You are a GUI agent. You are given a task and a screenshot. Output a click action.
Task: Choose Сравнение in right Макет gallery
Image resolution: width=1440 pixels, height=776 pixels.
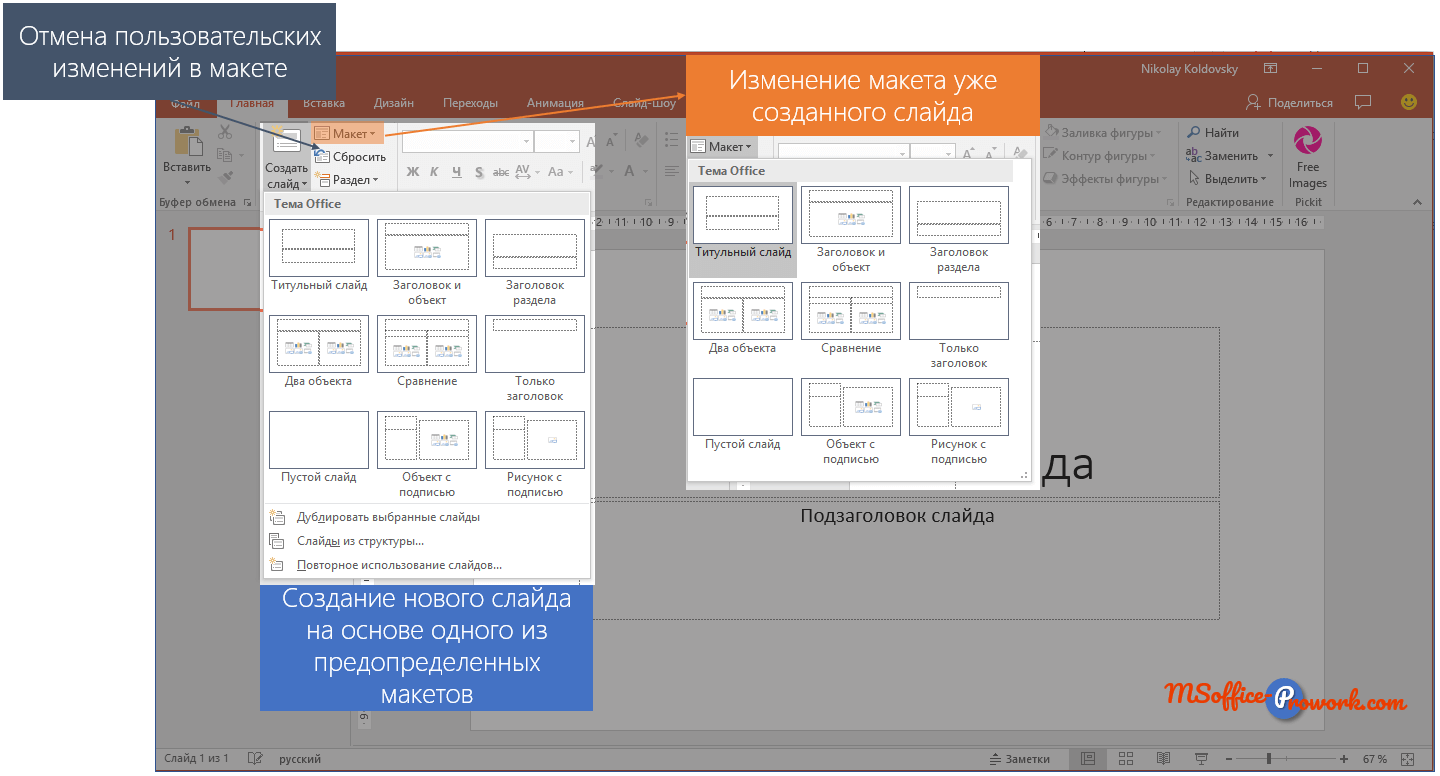point(851,319)
